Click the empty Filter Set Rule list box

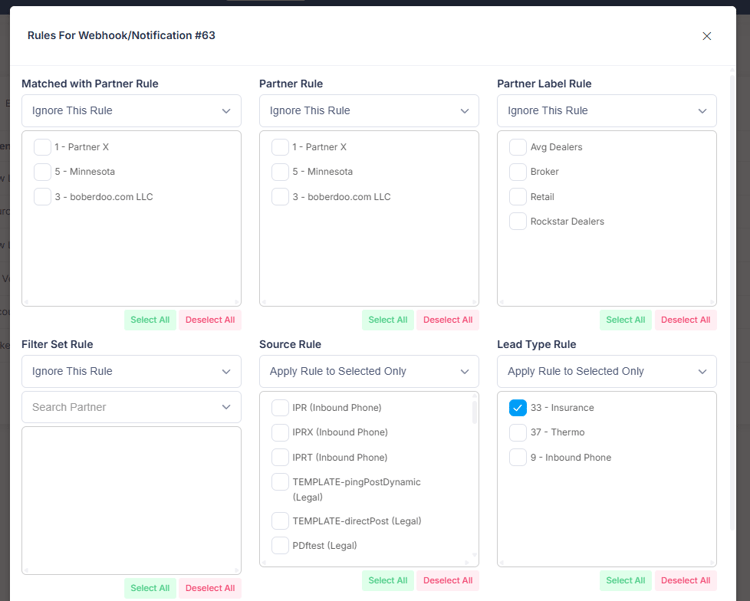(131, 500)
